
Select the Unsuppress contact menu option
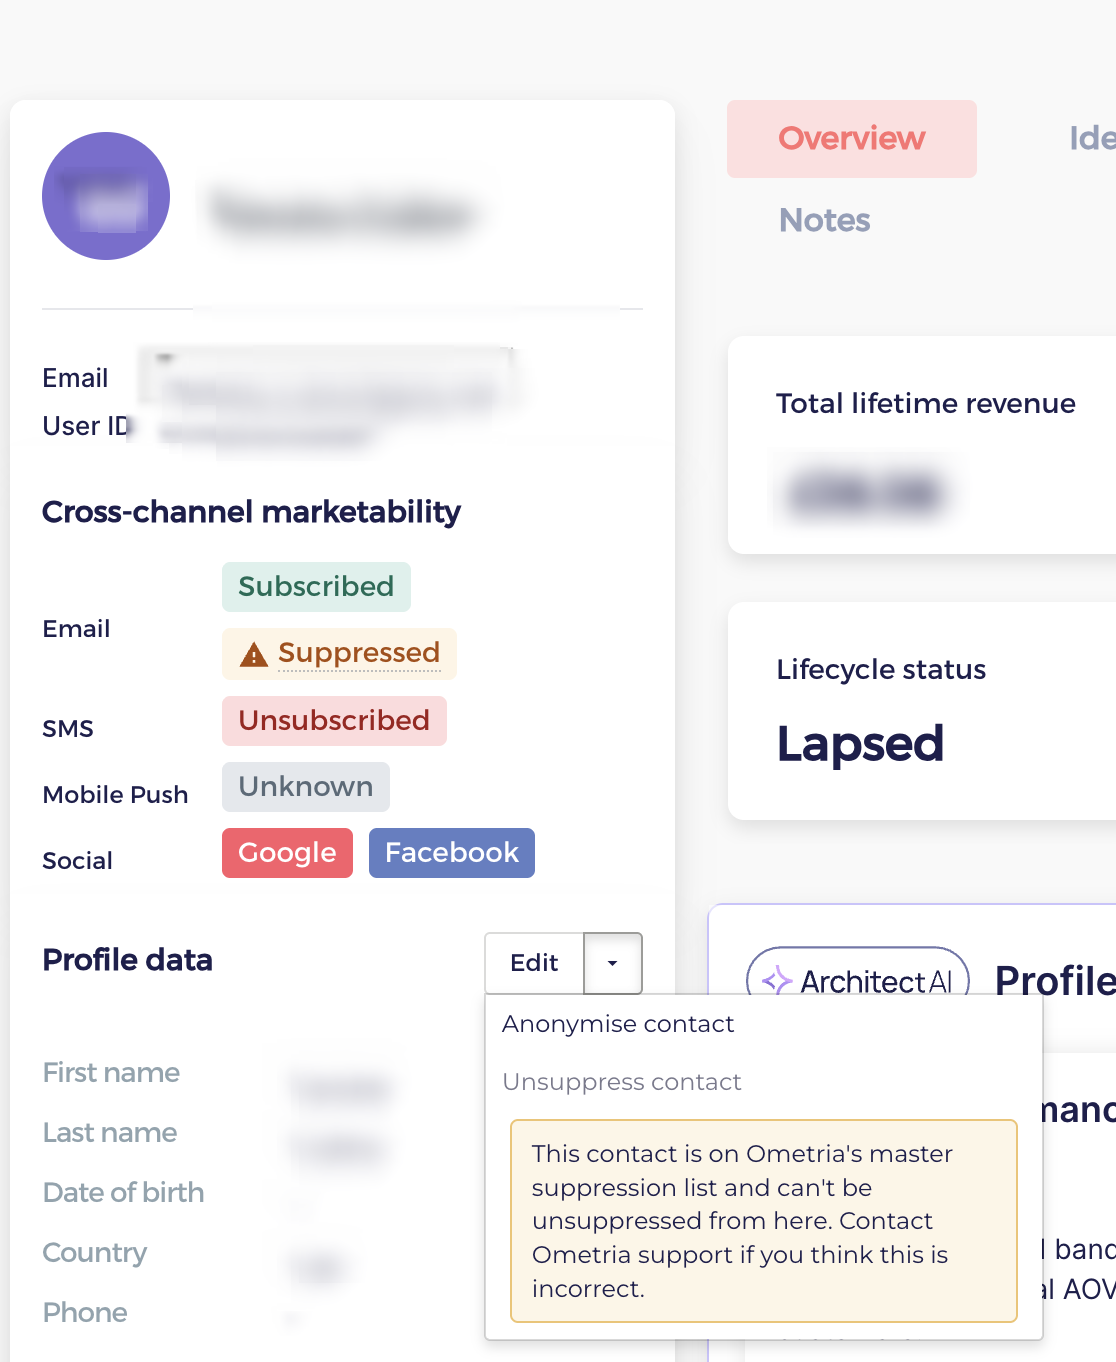621,1082
